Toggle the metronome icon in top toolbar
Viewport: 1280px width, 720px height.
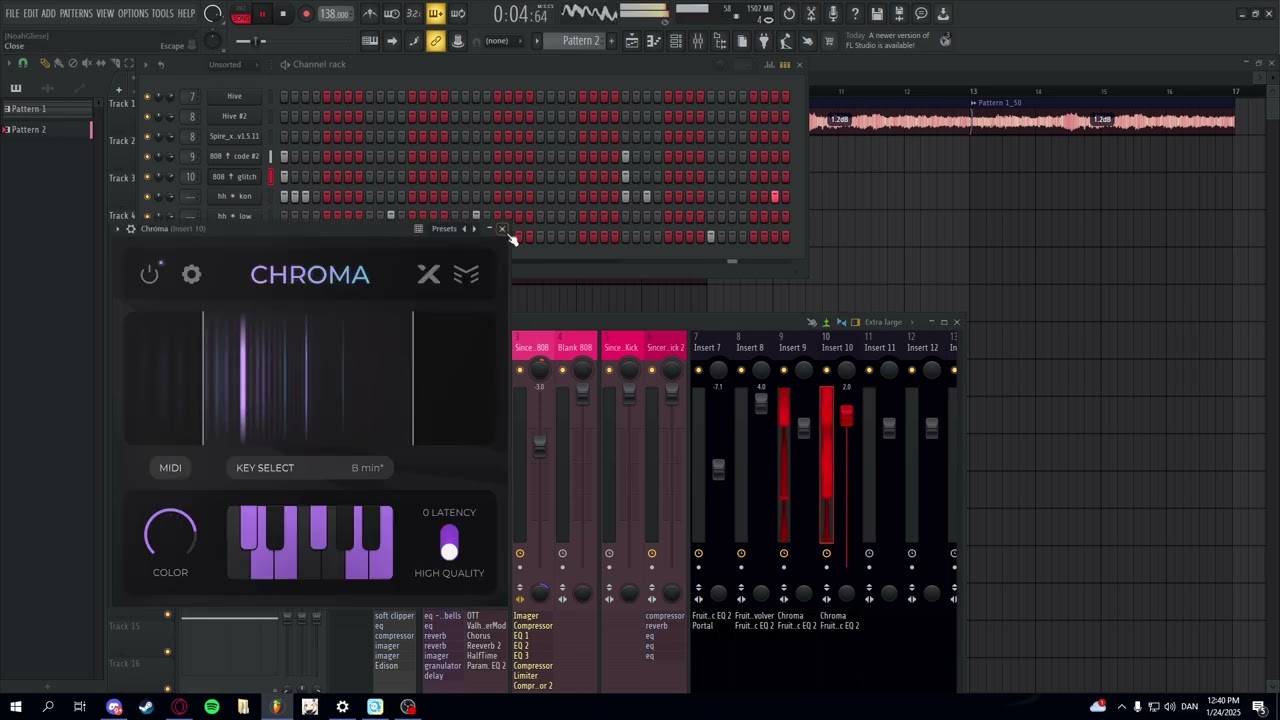(370, 14)
